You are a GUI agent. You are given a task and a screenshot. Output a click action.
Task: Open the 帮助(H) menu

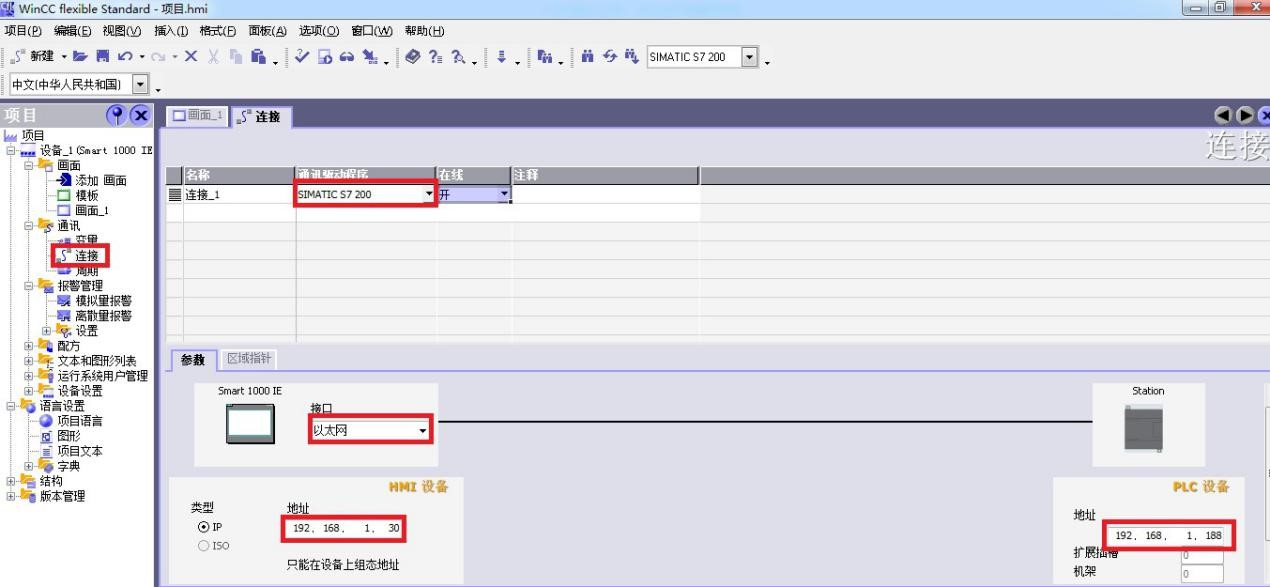click(x=424, y=31)
